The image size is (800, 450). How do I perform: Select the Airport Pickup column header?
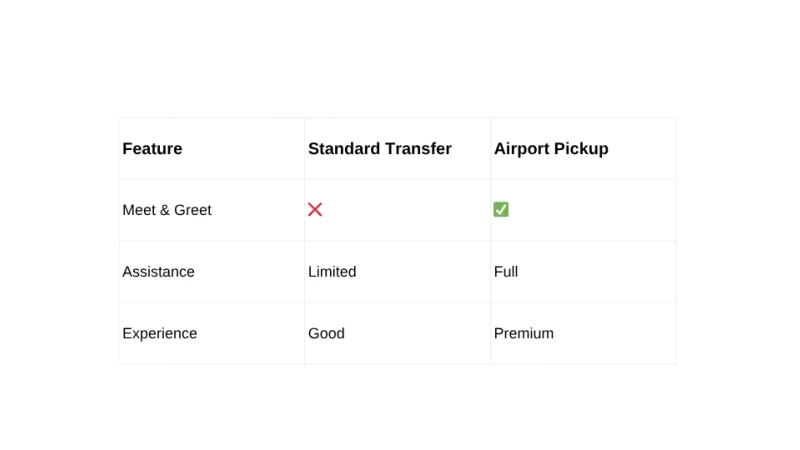pyautogui.click(x=551, y=149)
